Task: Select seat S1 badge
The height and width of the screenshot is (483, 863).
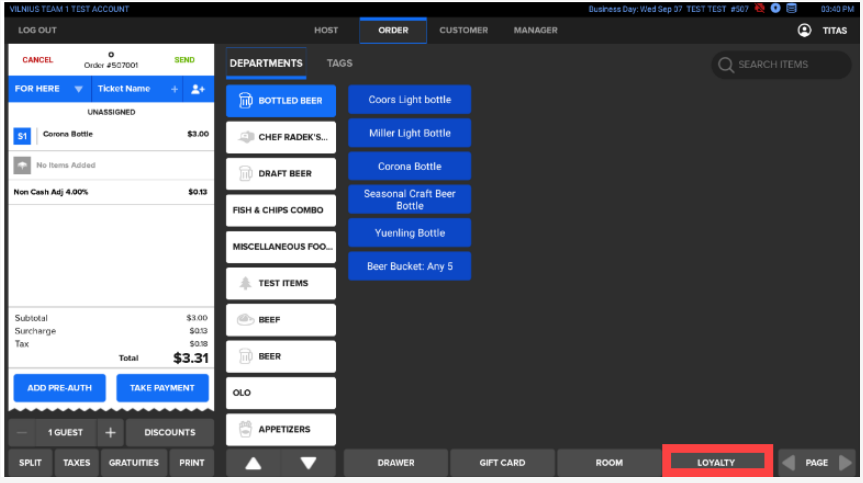Action: click(22, 136)
